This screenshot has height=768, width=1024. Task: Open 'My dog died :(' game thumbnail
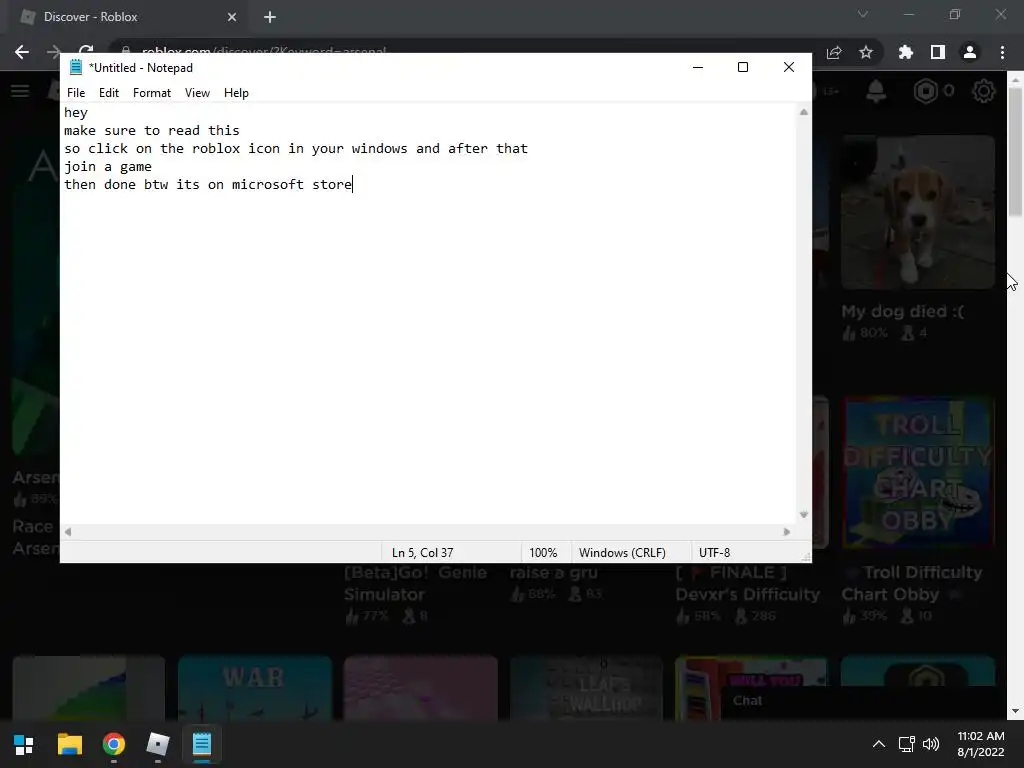click(918, 212)
